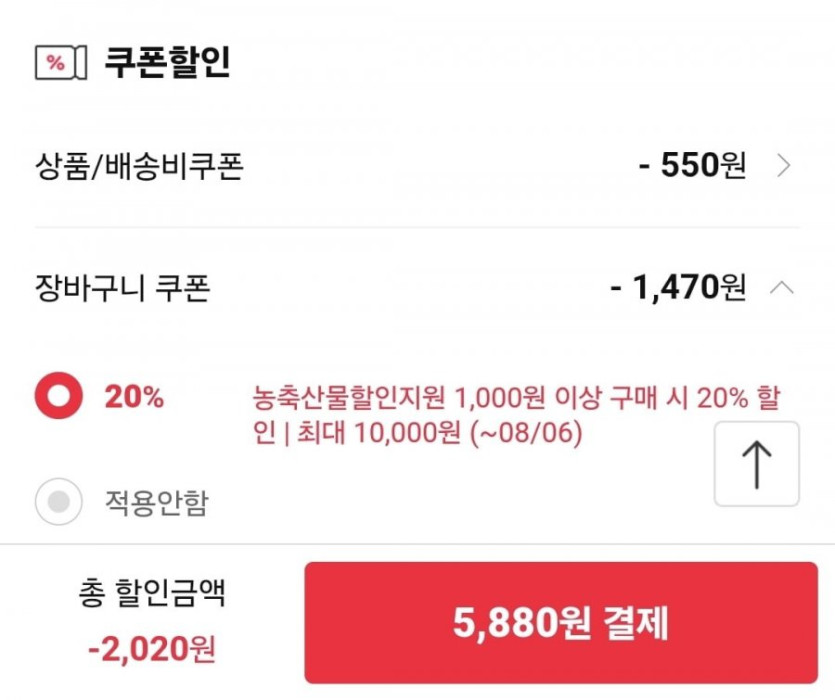Choose the 적용안함 radio button

pos(59,502)
